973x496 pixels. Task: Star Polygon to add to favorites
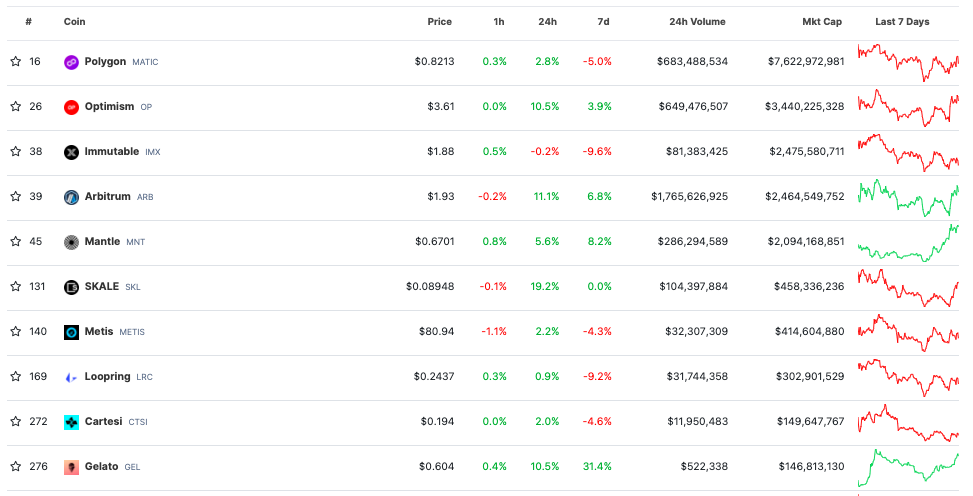tap(15, 62)
